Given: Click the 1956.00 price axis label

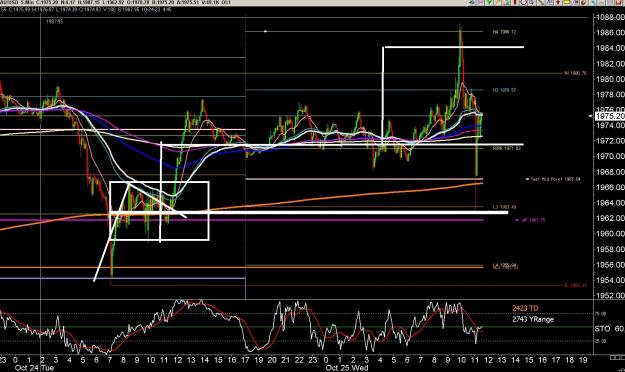Looking at the screenshot, I should (610, 265).
